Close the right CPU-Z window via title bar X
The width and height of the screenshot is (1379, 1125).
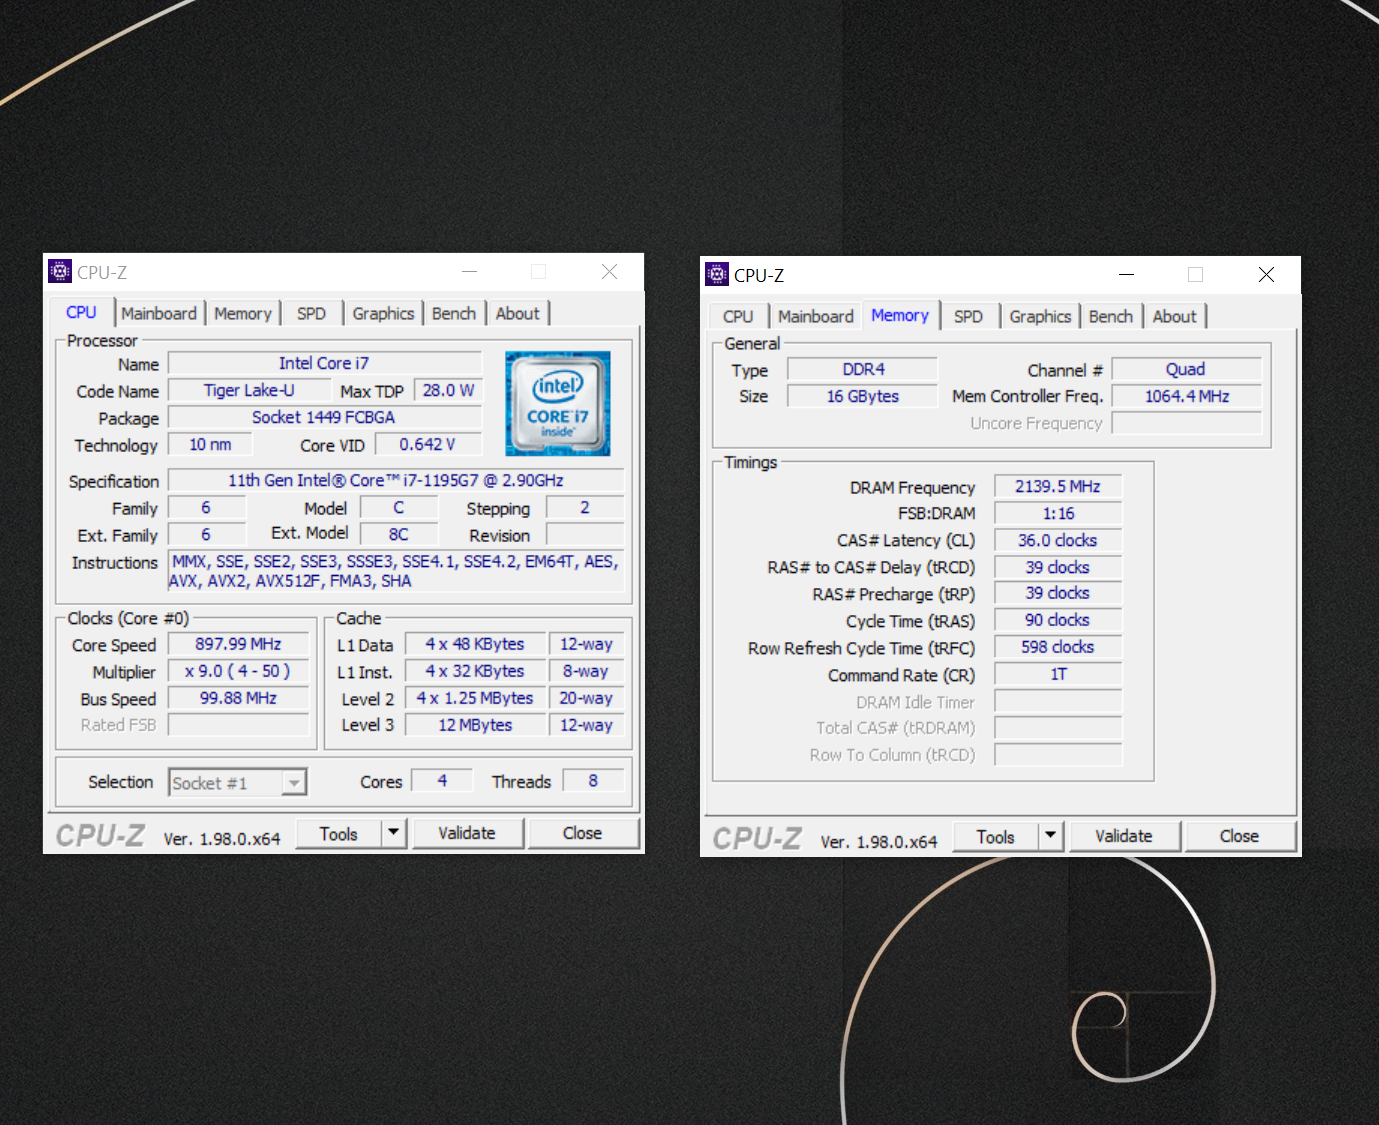coord(1266,274)
